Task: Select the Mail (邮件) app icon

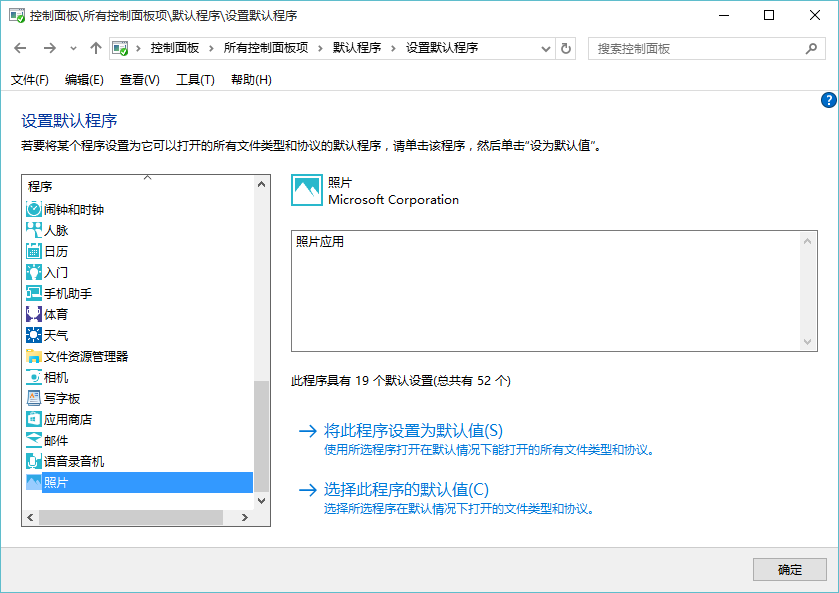Action: click(34, 440)
